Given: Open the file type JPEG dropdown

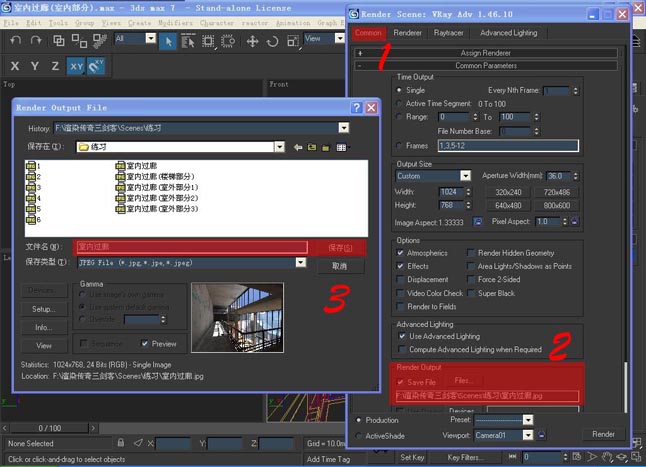Looking at the screenshot, I should pos(301,262).
